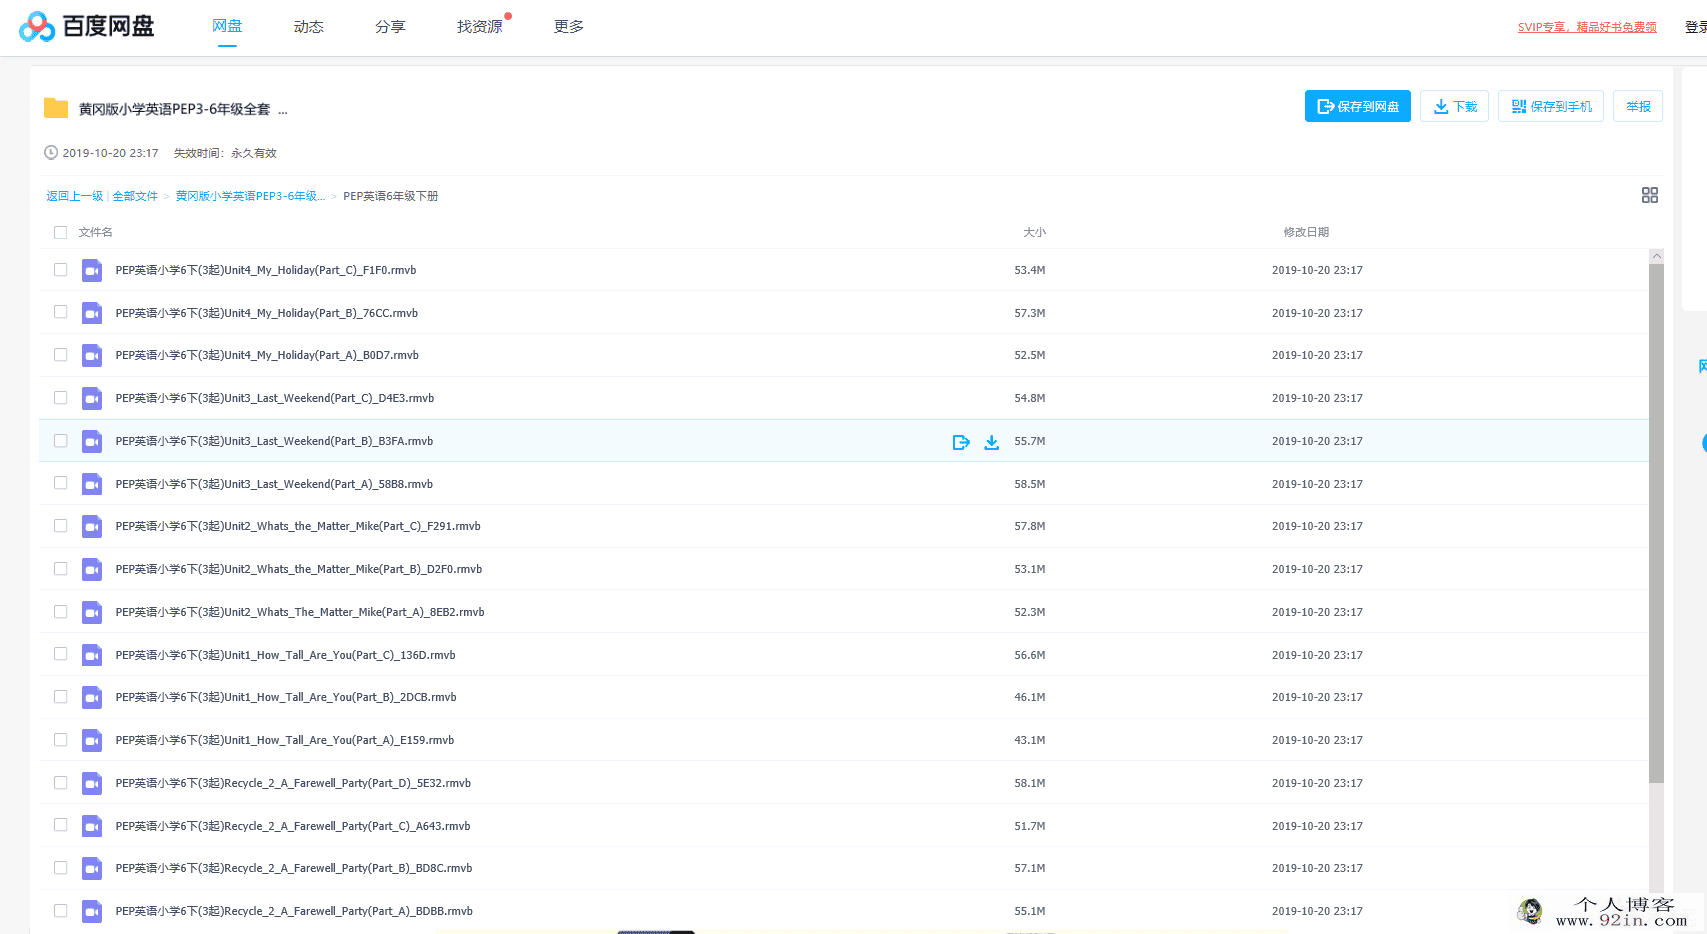1707x934 pixels.
Task: Click the shared folder icon in header
Action: pyautogui.click(x=56, y=108)
